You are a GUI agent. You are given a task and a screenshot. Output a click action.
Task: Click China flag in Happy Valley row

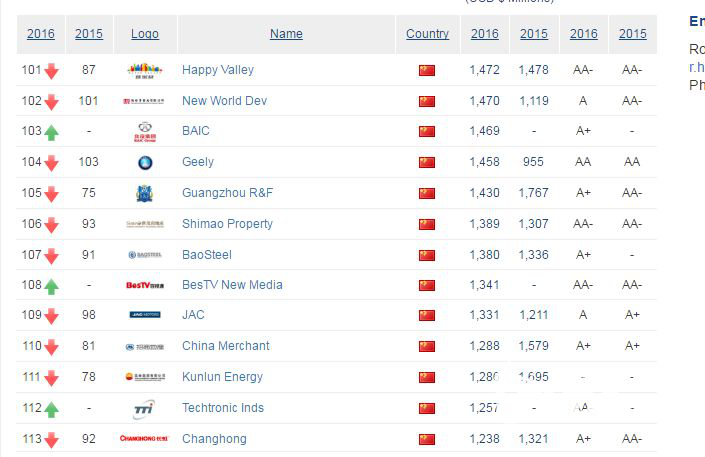coord(427,71)
